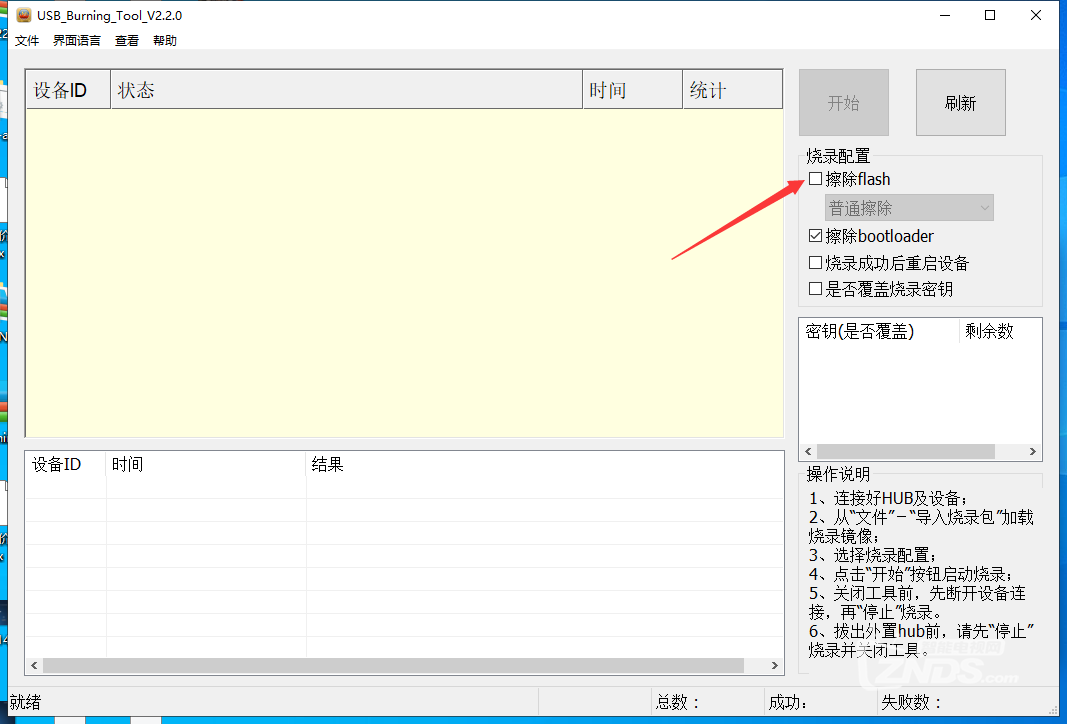1067x724 pixels.
Task: Click the 开始 button
Action: pyautogui.click(x=844, y=103)
